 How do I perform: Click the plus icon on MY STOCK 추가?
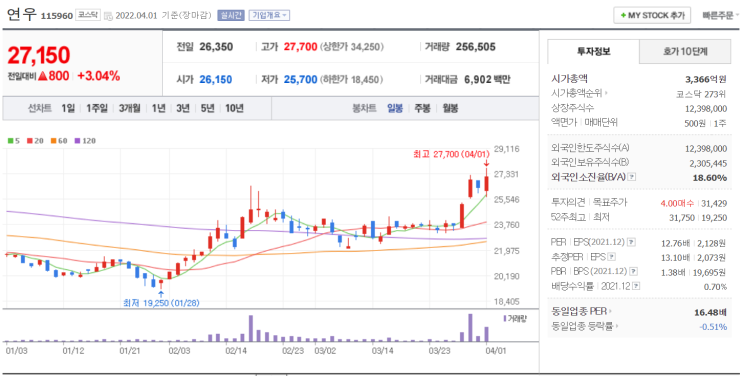[x=623, y=16]
